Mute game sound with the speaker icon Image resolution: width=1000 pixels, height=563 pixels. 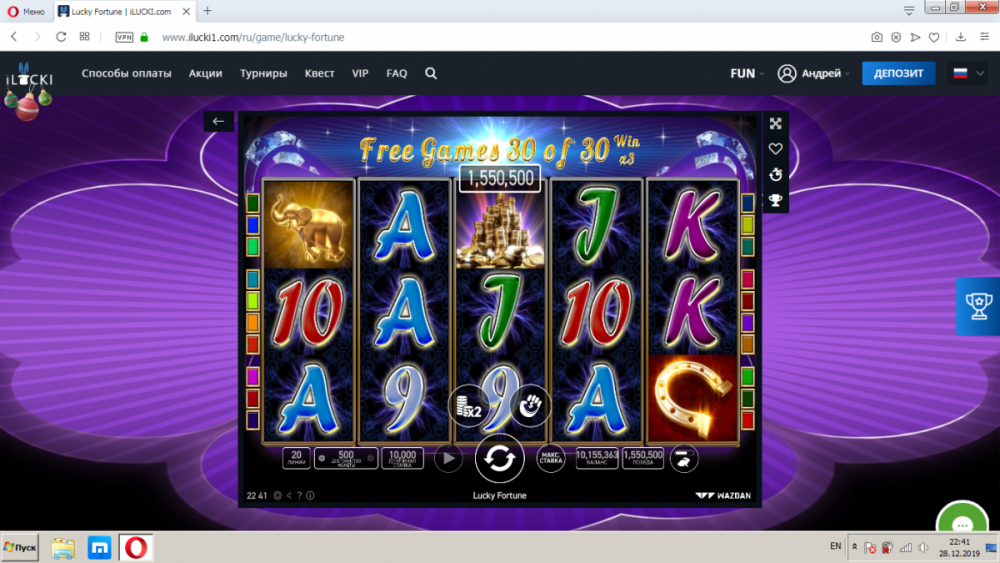tap(289, 495)
